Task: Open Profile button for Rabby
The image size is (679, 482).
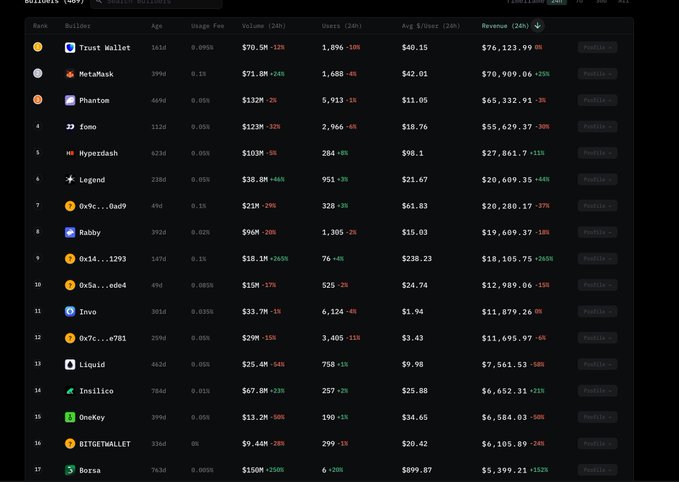Action: (x=597, y=232)
